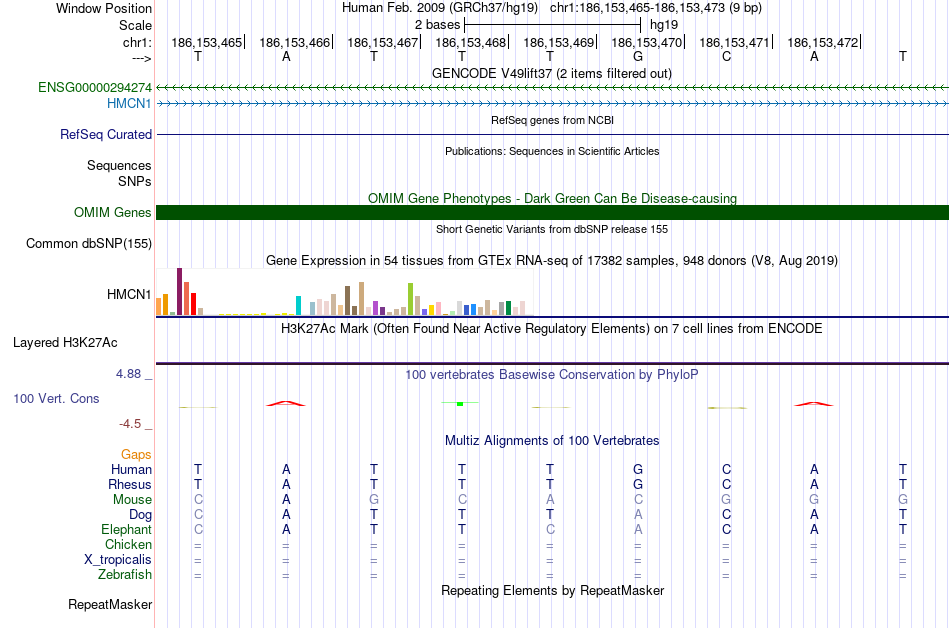Click 'Repeating Elements by RepeatMasker' title
The width and height of the screenshot is (950, 628).
click(x=553, y=590)
